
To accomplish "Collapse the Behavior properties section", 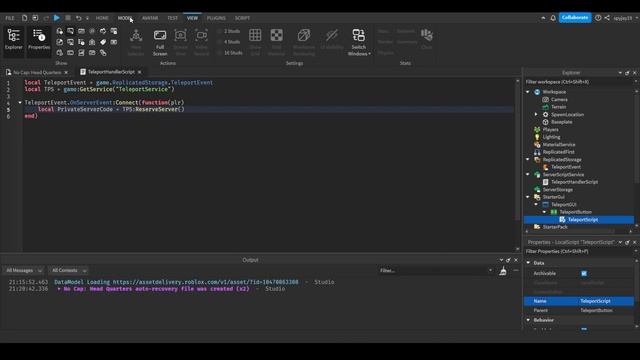I will (x=529, y=320).
